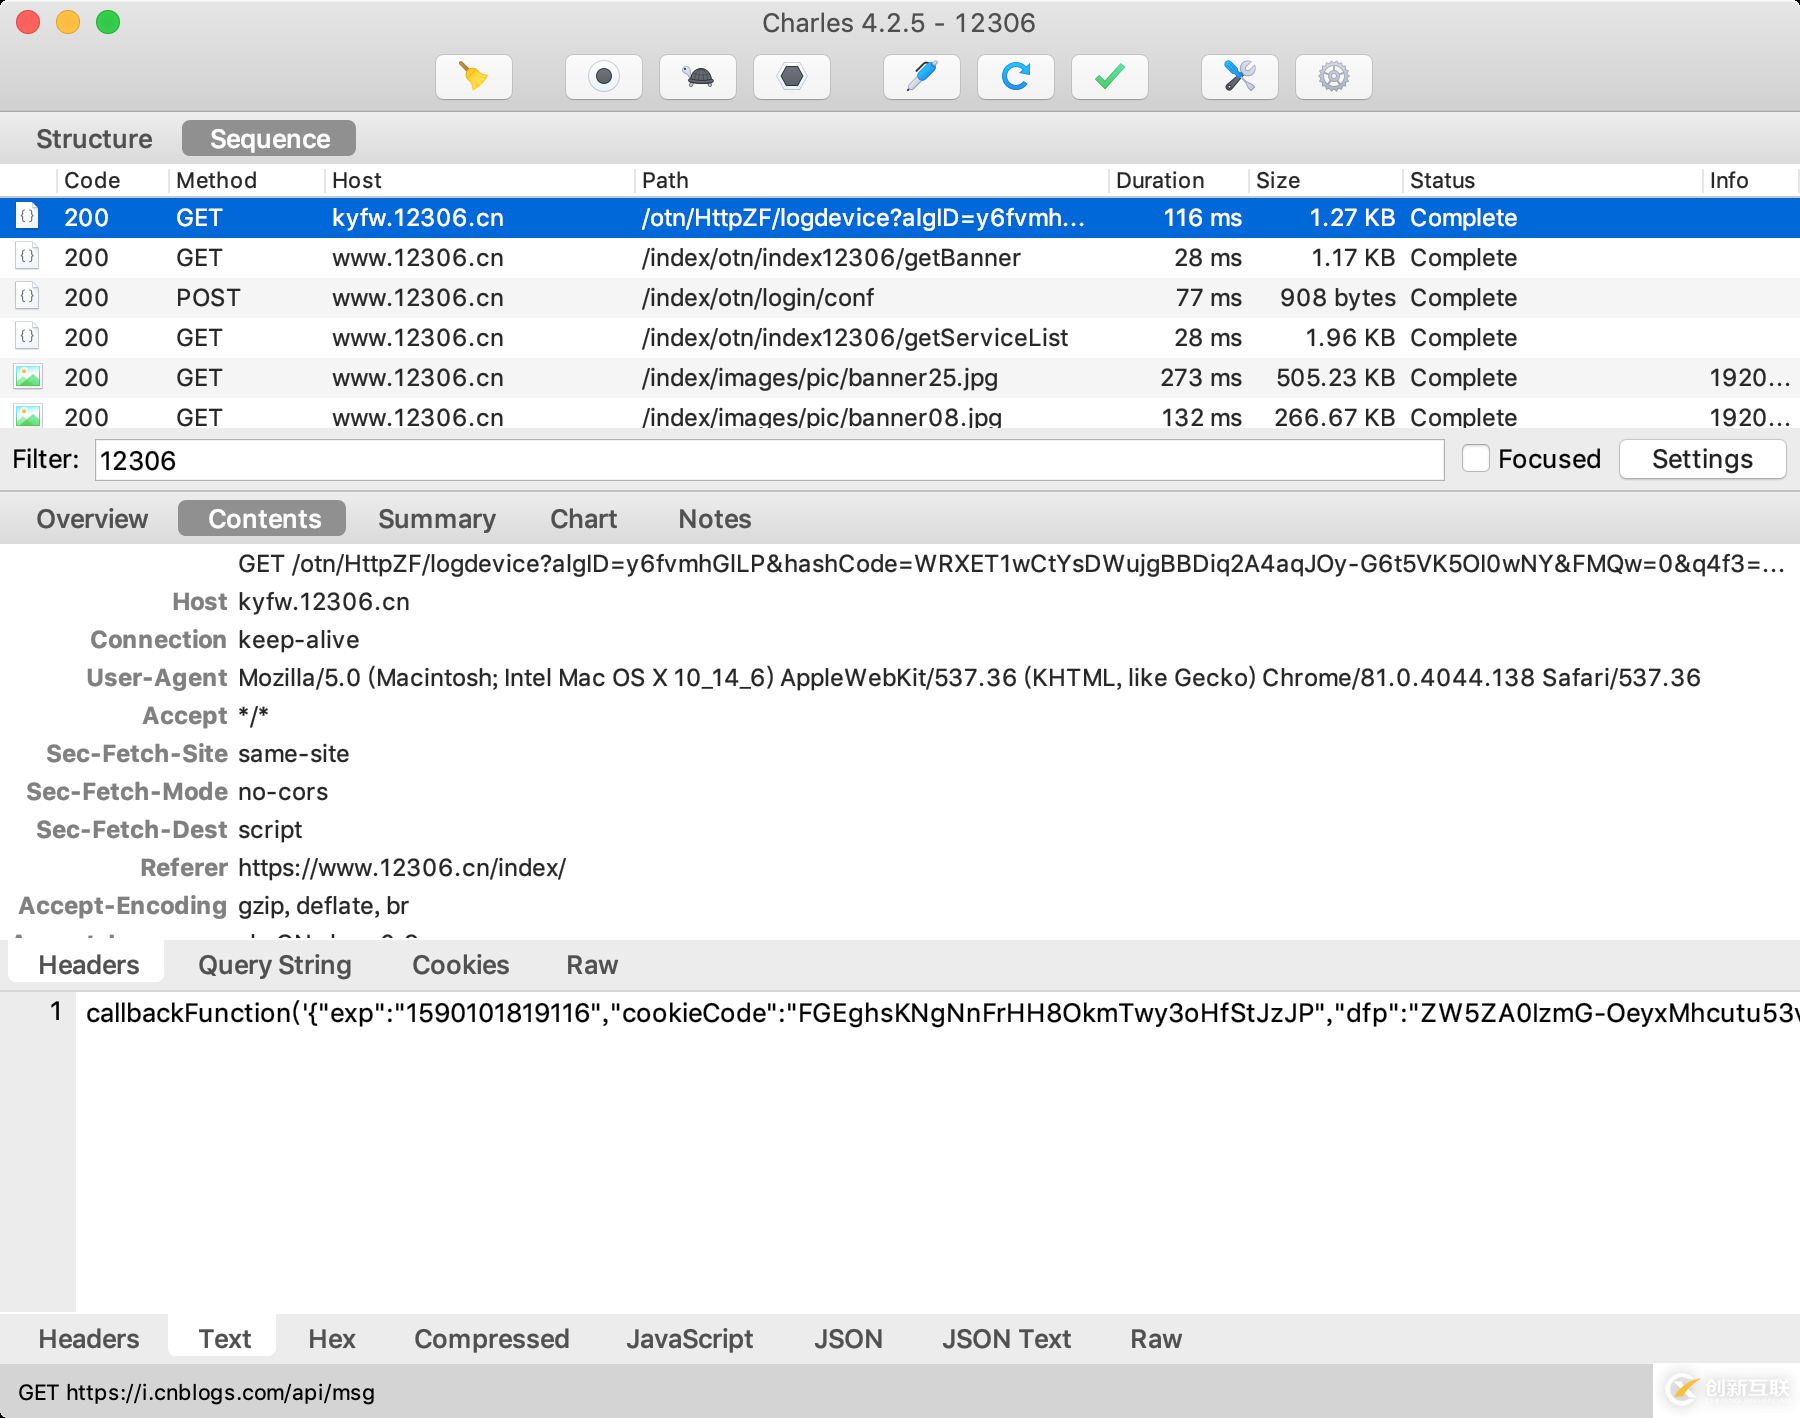Screen dimensions: 1800x1418
Task: Click the blue repeat request icon
Action: tap(1015, 77)
